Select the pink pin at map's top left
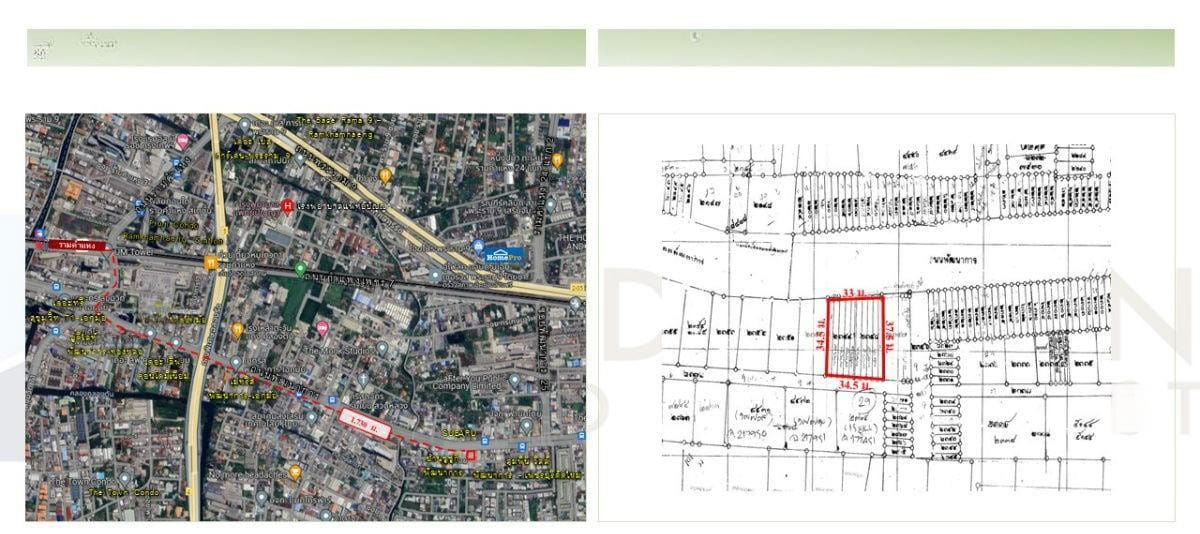 [182, 141]
